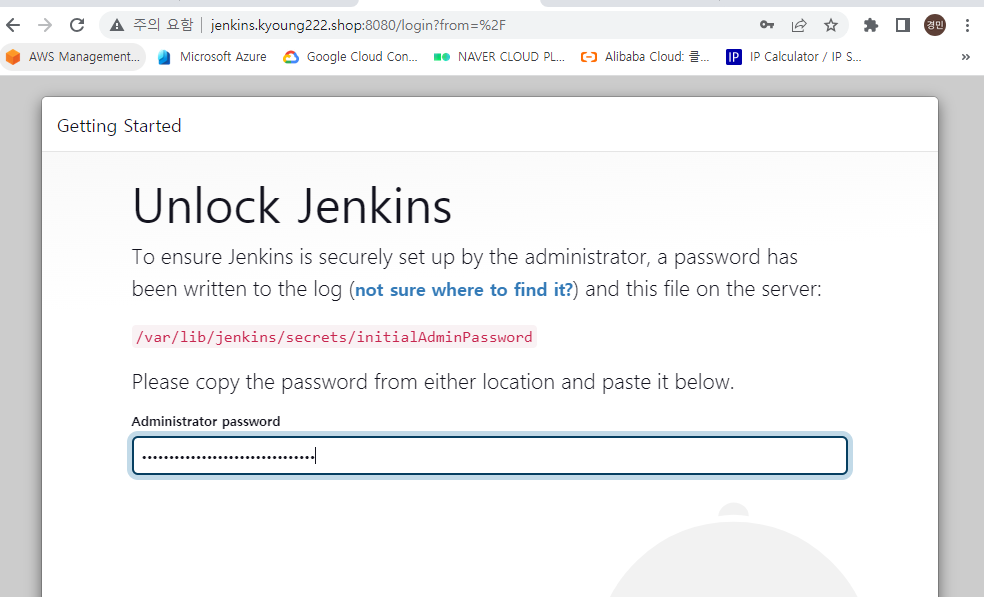Expand hidden bookmarks chevron
Image resolution: width=984 pixels, height=597 pixels.
(x=965, y=56)
